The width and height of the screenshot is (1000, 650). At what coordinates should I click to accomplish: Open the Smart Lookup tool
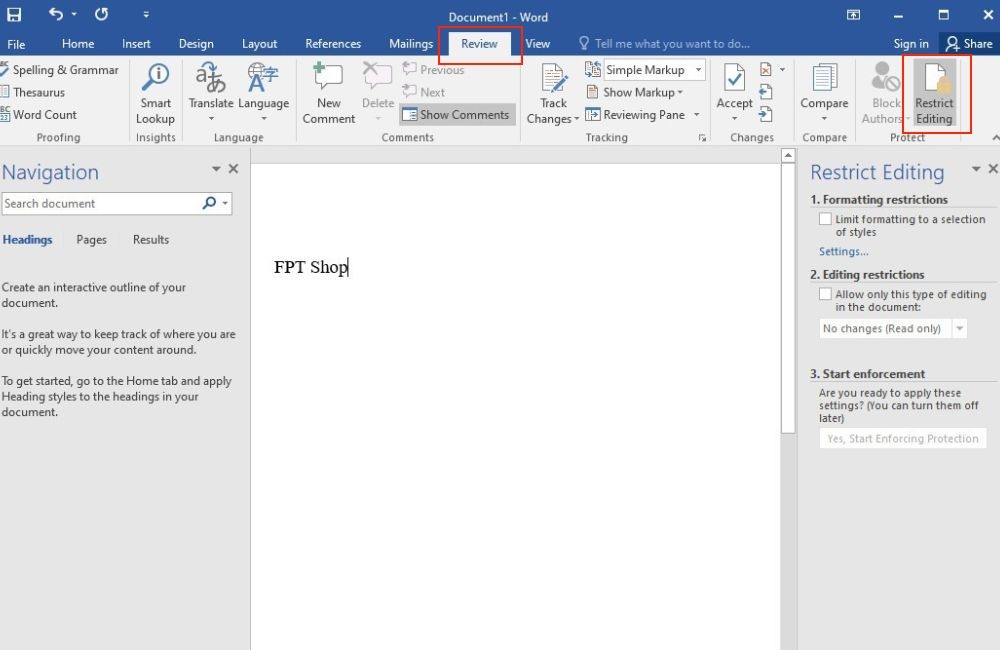click(155, 94)
